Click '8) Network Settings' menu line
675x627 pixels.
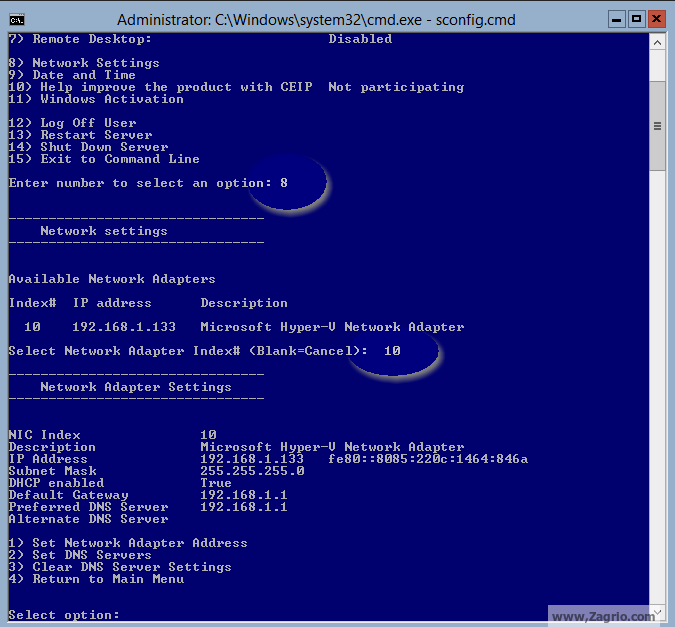84,63
